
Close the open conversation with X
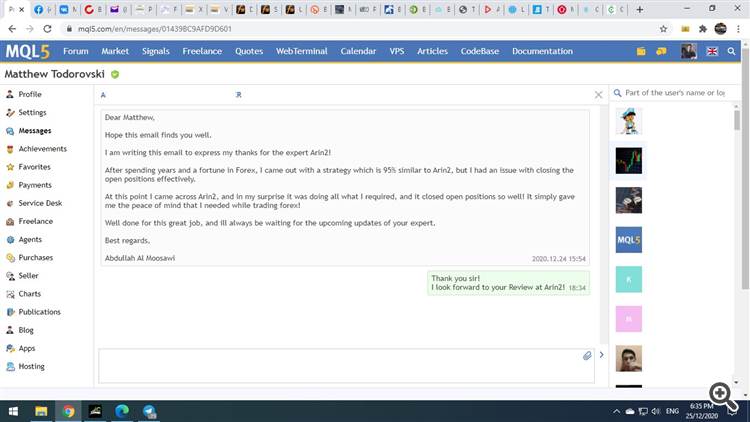coord(598,95)
